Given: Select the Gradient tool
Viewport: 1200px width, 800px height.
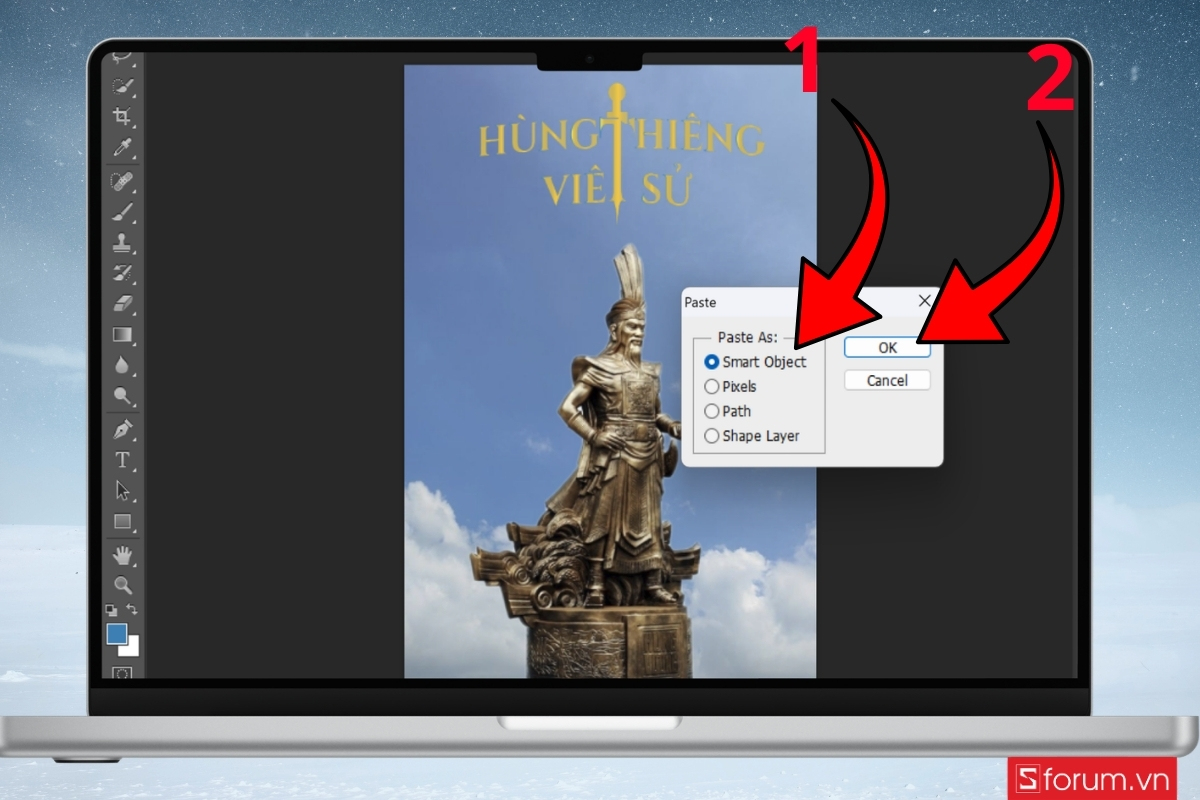Looking at the screenshot, I should (x=122, y=334).
